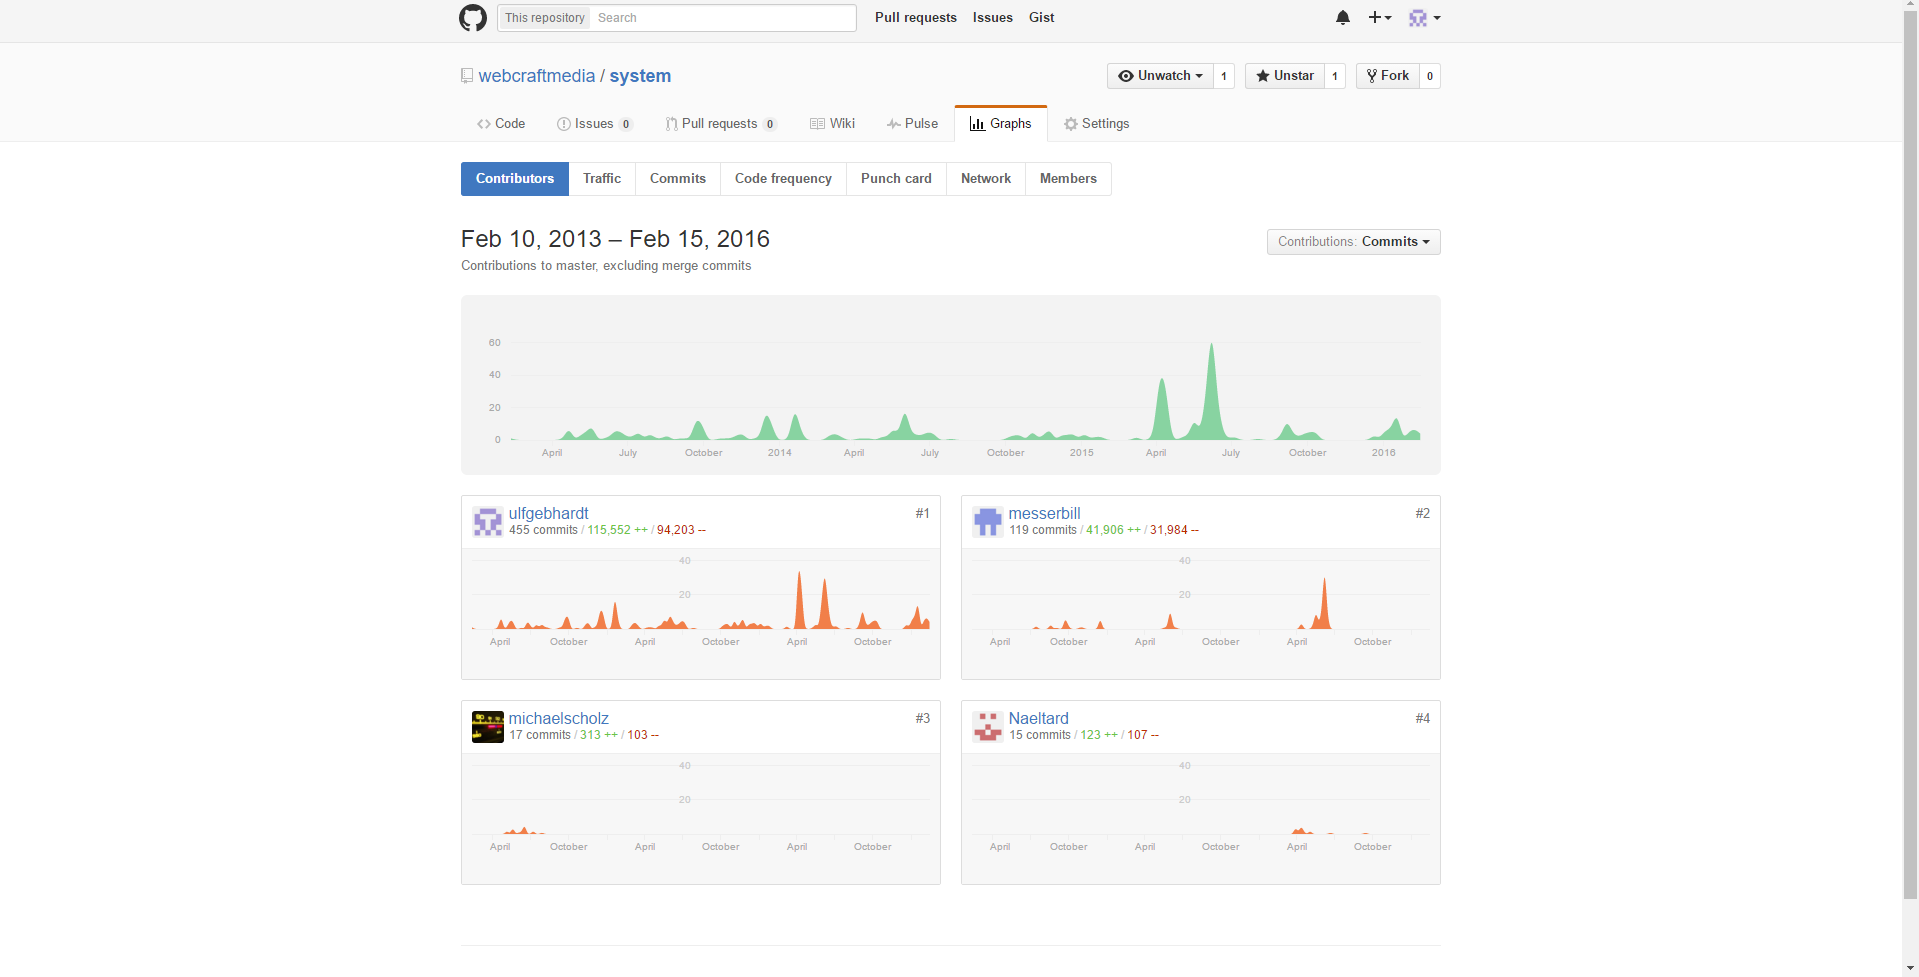This screenshot has width=1919, height=977.
Task: Click Naeltard's avatar image
Action: [x=987, y=727]
